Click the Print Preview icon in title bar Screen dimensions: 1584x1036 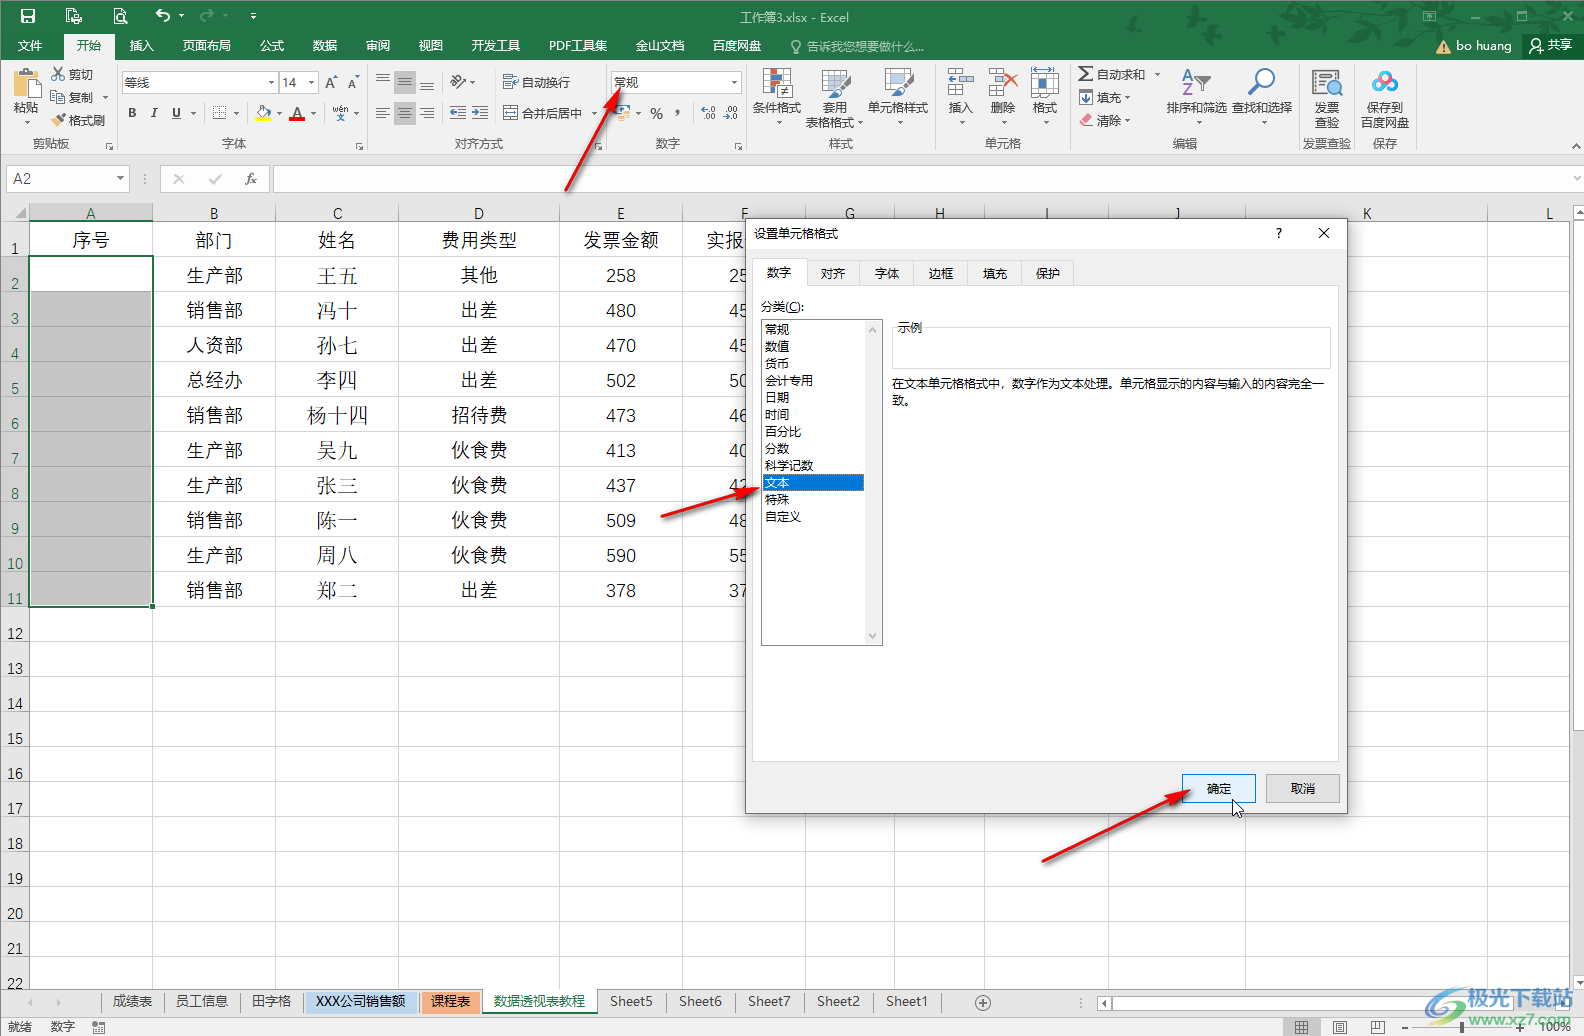click(120, 16)
